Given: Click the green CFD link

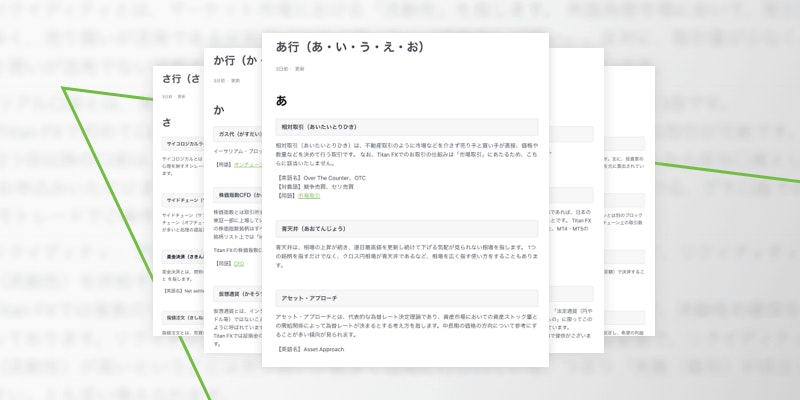Looking at the screenshot, I should pyautogui.click(x=239, y=265).
